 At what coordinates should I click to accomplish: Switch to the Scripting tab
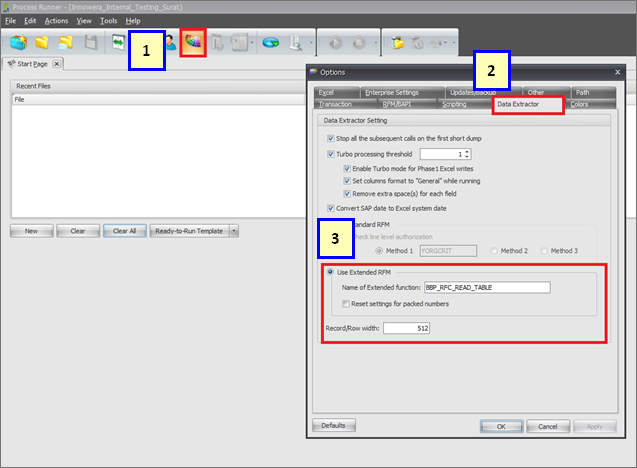click(x=454, y=104)
